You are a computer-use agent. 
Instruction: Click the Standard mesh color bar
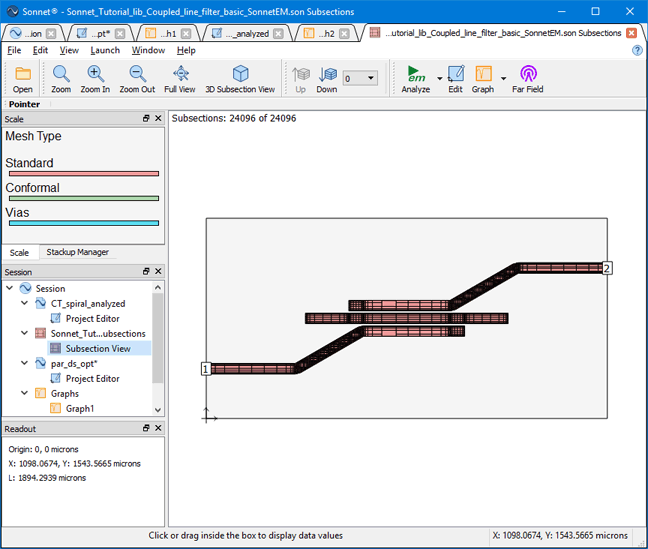(x=84, y=174)
